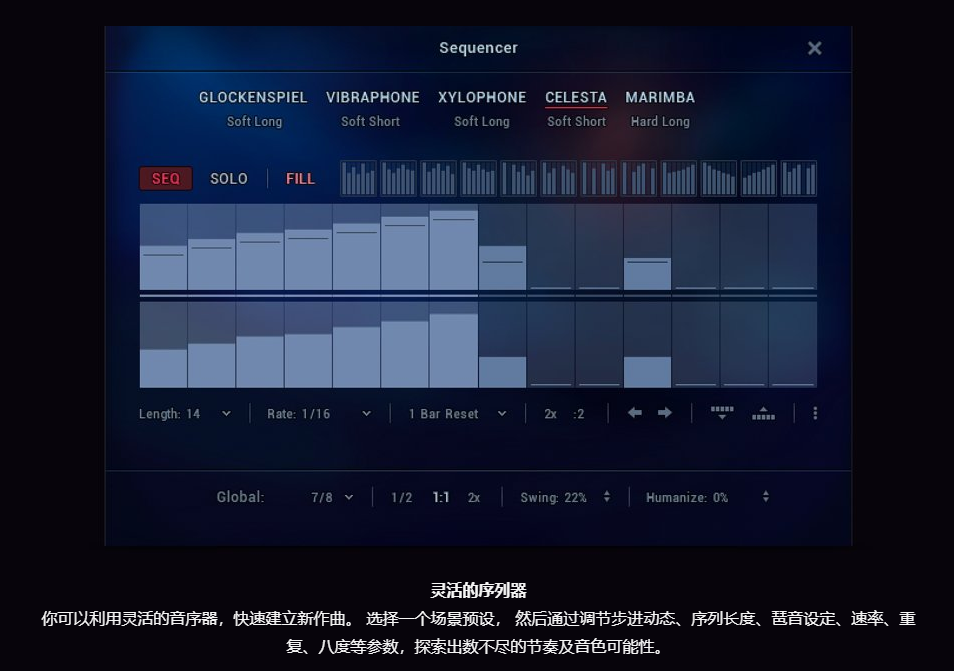
Task: Open the 1 Bar Reset dropdown
Action: pyautogui.click(x=458, y=414)
